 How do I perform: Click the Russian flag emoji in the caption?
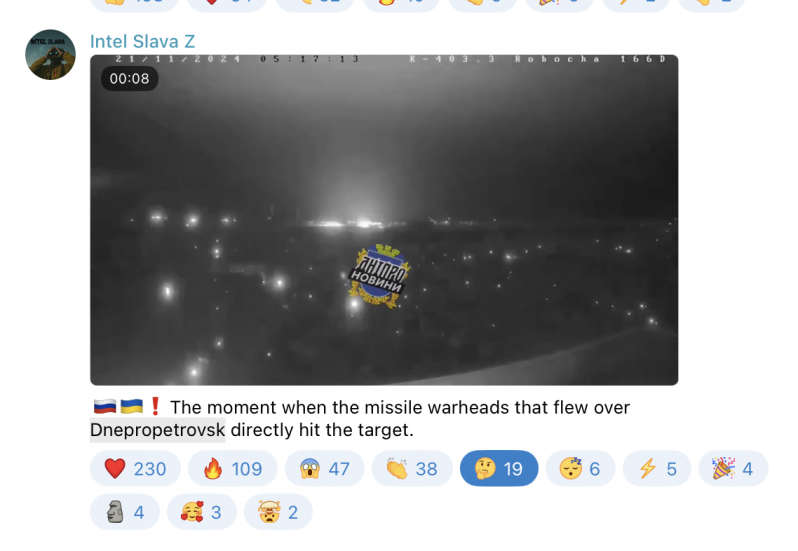[x=105, y=407]
